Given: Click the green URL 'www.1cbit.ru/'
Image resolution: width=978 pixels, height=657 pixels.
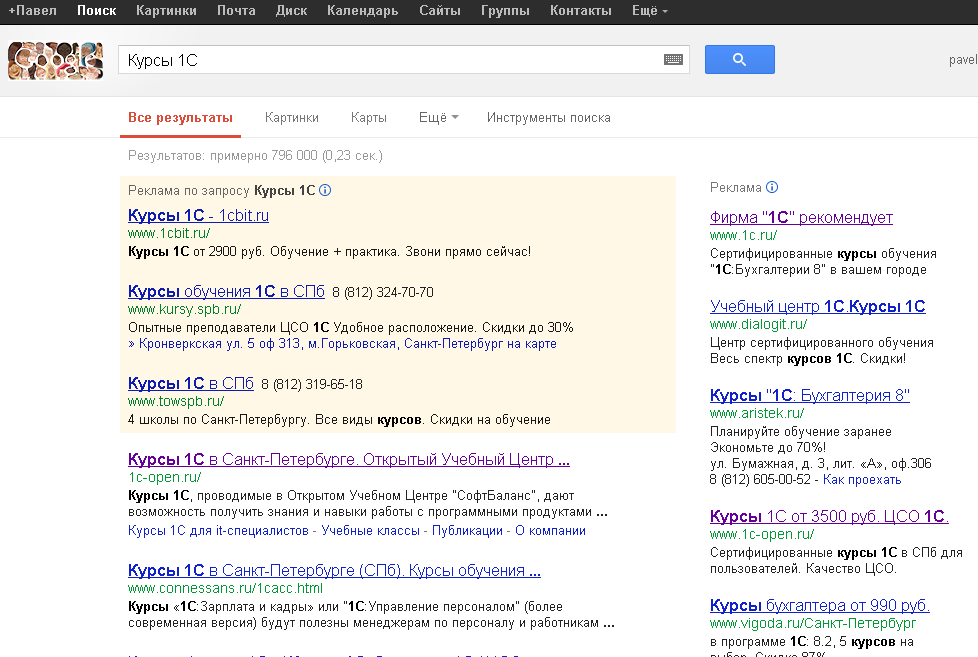Looking at the screenshot, I should 169,233.
